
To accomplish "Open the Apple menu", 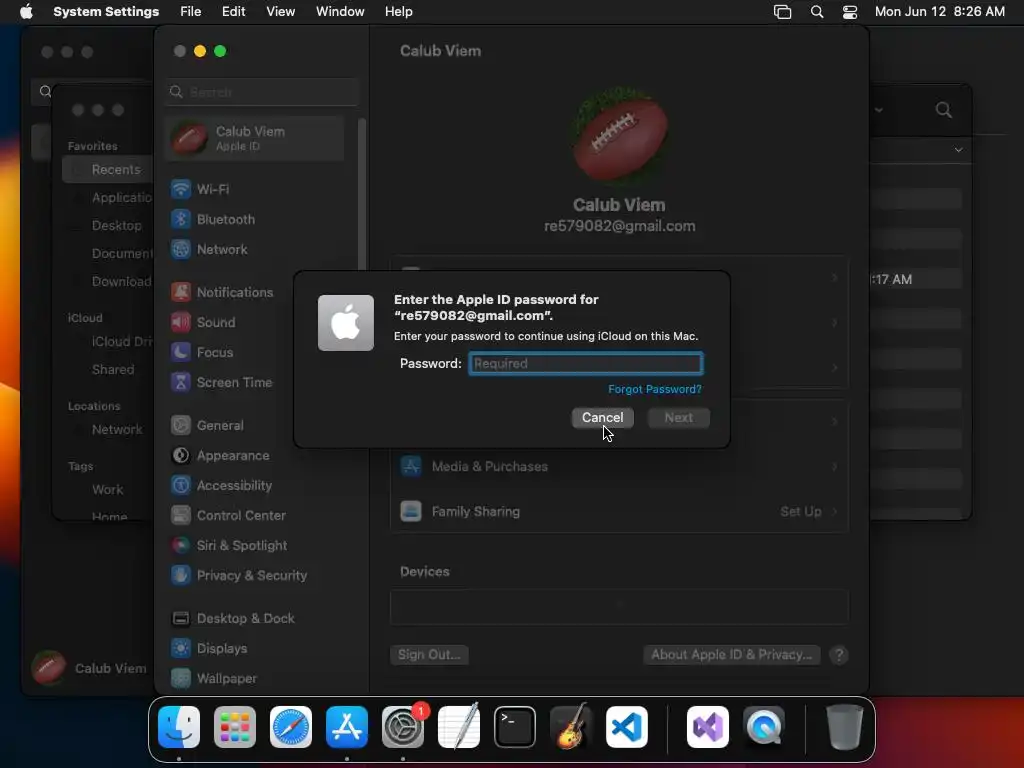I will point(26,12).
